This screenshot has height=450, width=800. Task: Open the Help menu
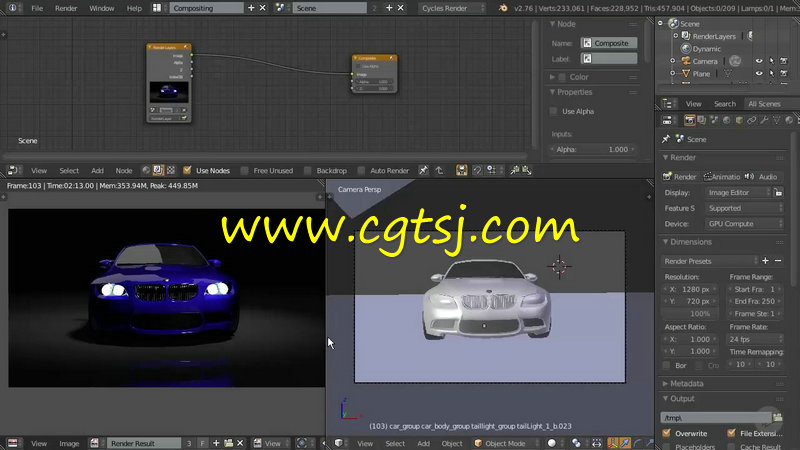(134, 8)
